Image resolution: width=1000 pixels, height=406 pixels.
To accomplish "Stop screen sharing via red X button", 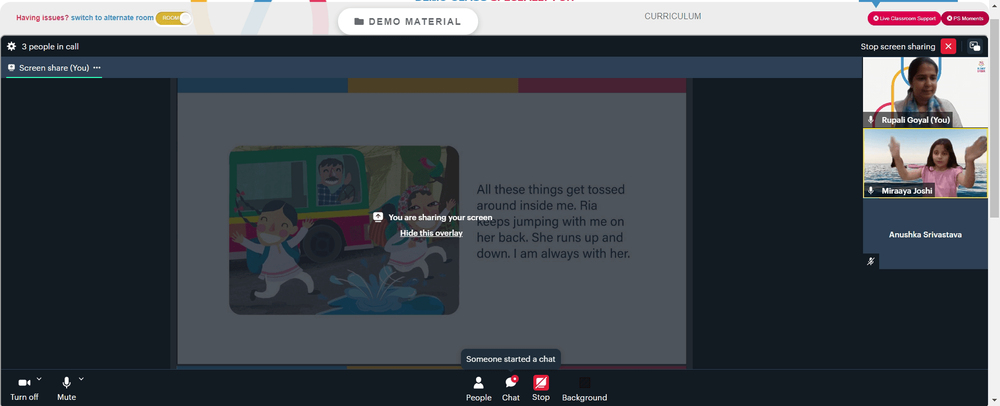I will pyautogui.click(x=948, y=47).
